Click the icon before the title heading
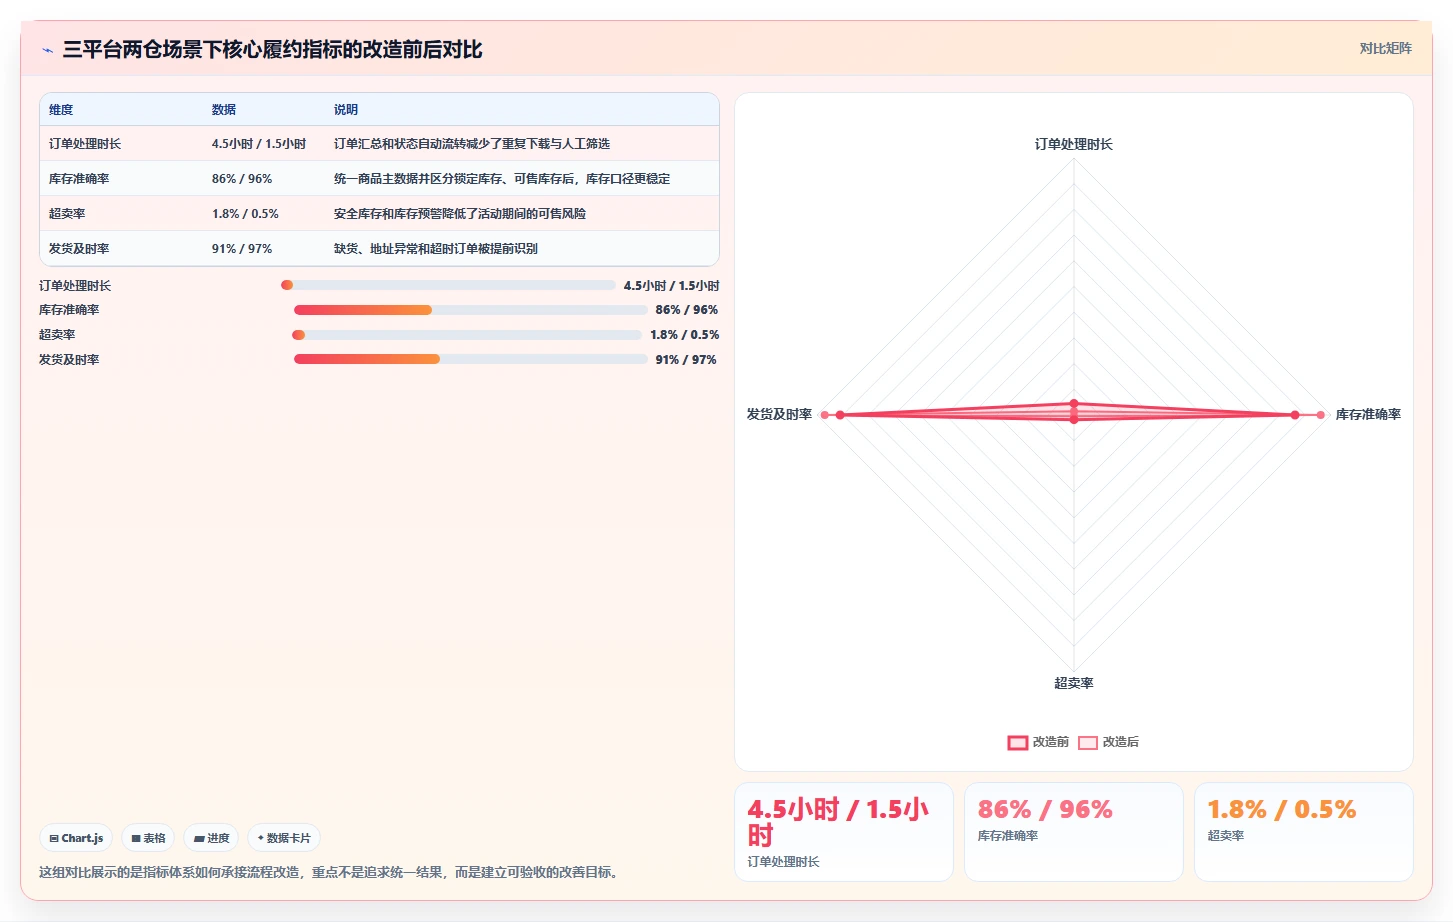Image resolution: width=1453 pixels, height=922 pixels. point(47,50)
